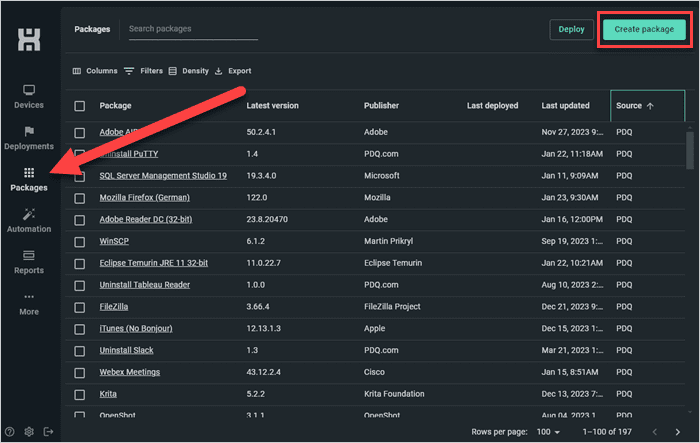Change table Density
The image size is (700, 443).
[188, 71]
